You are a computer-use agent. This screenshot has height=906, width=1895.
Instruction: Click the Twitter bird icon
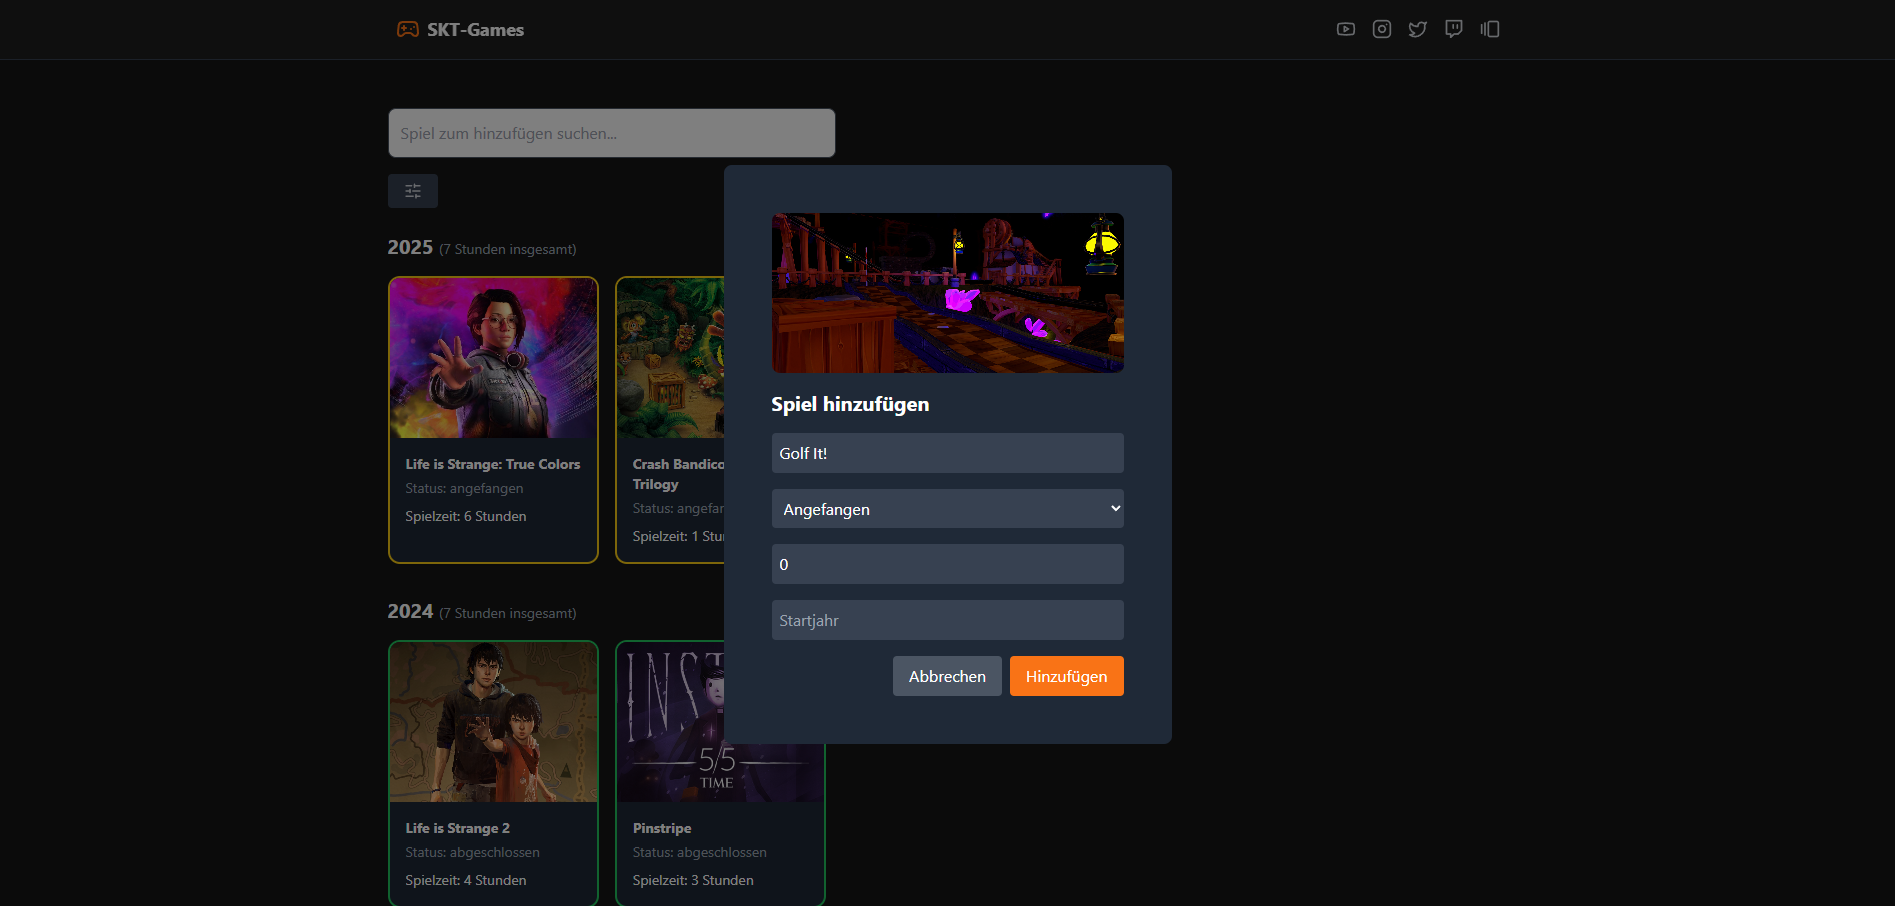(1417, 29)
